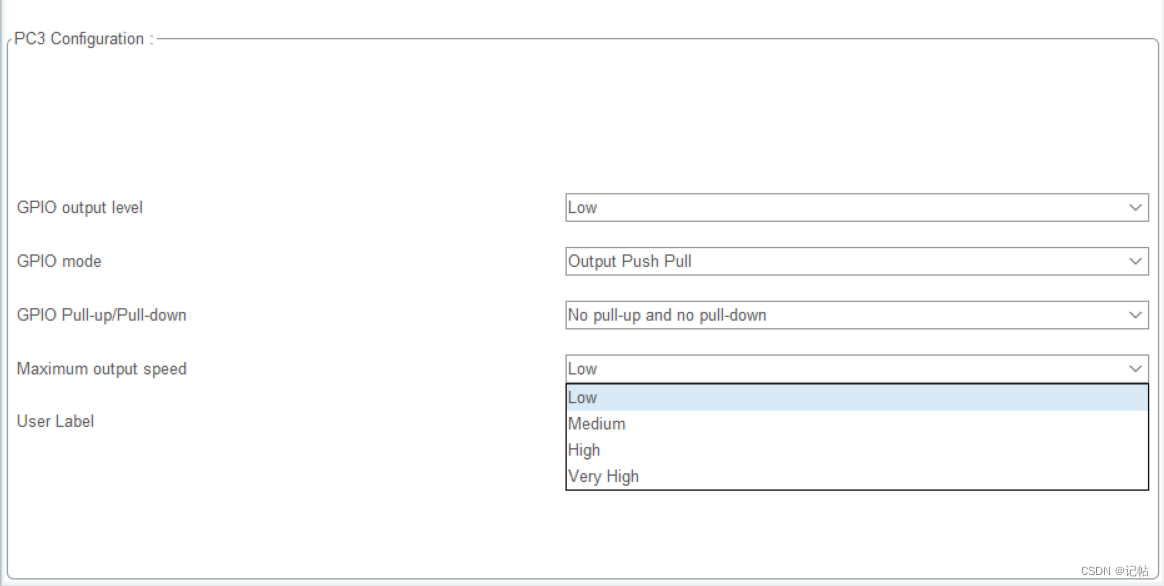
Task: Click the 'GPIO mode' label
Action: pos(59,262)
